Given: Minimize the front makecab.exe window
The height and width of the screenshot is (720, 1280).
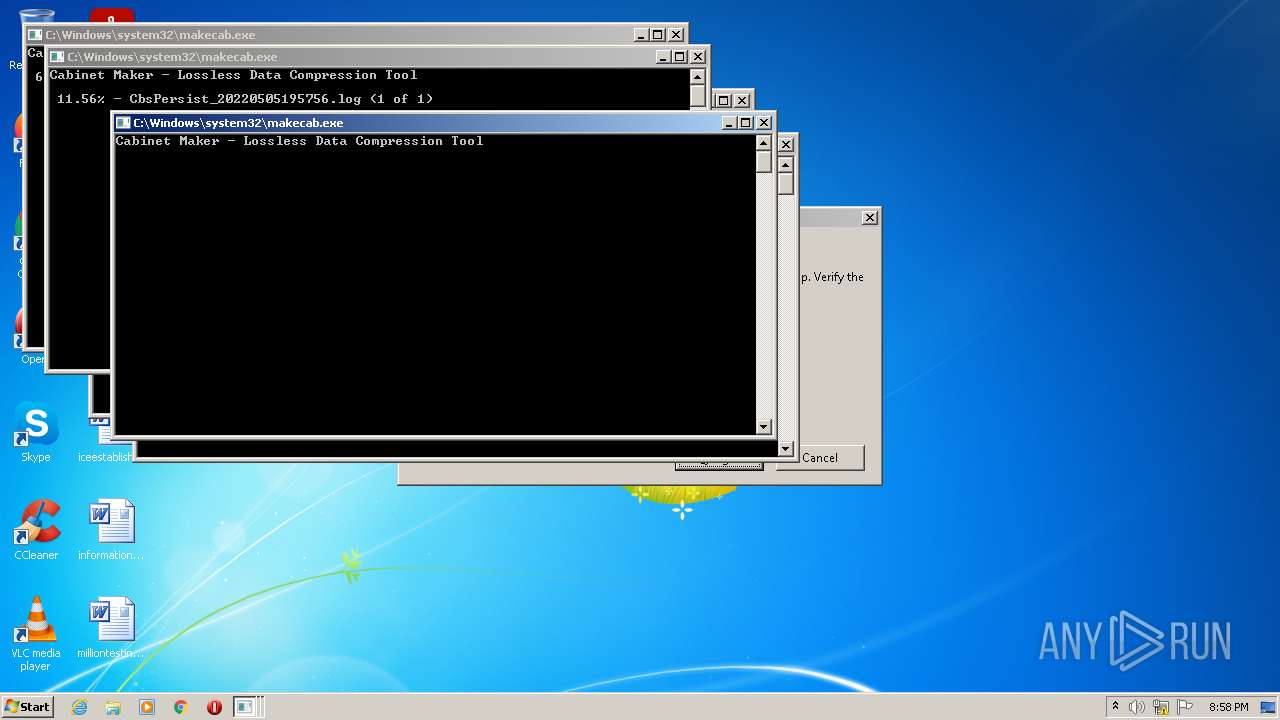Looking at the screenshot, I should click(x=730, y=123).
